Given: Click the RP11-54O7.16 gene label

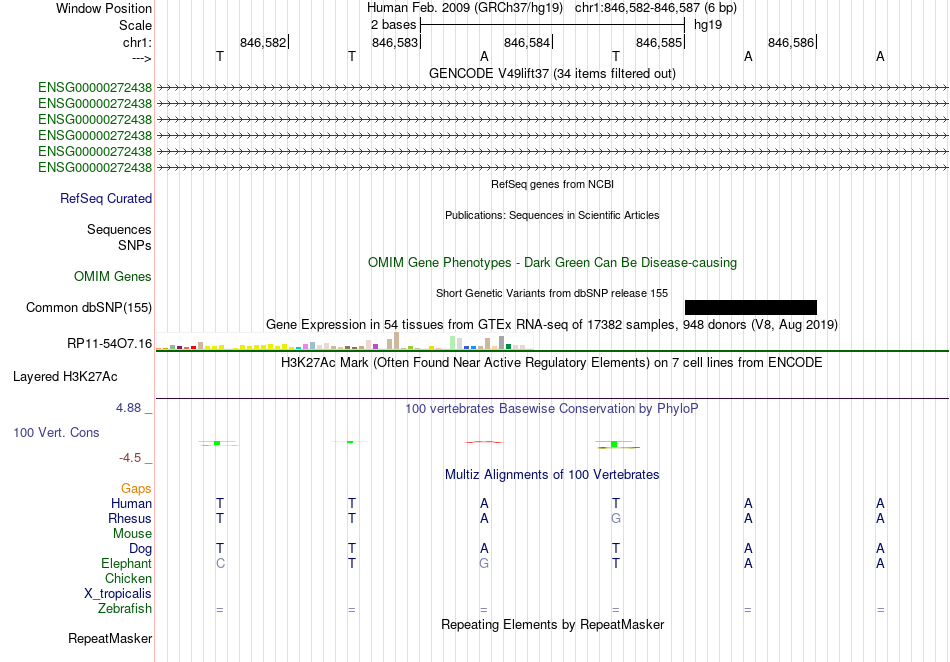Looking at the screenshot, I should tap(110, 344).
